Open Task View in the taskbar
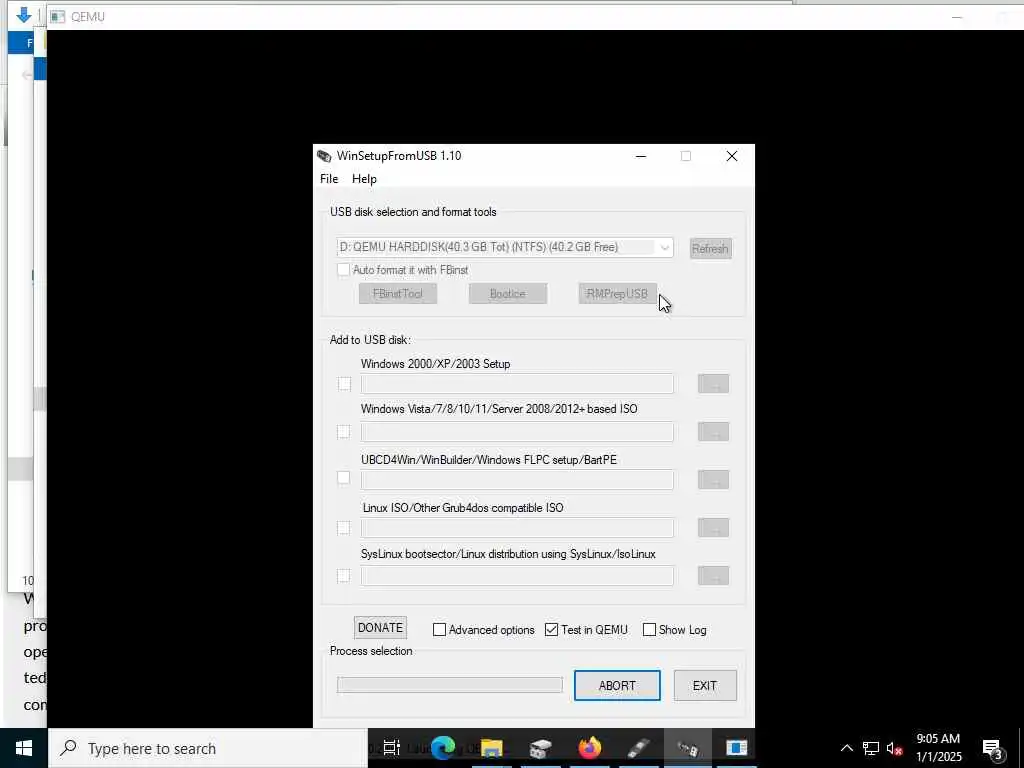The height and width of the screenshot is (768, 1024). point(391,748)
